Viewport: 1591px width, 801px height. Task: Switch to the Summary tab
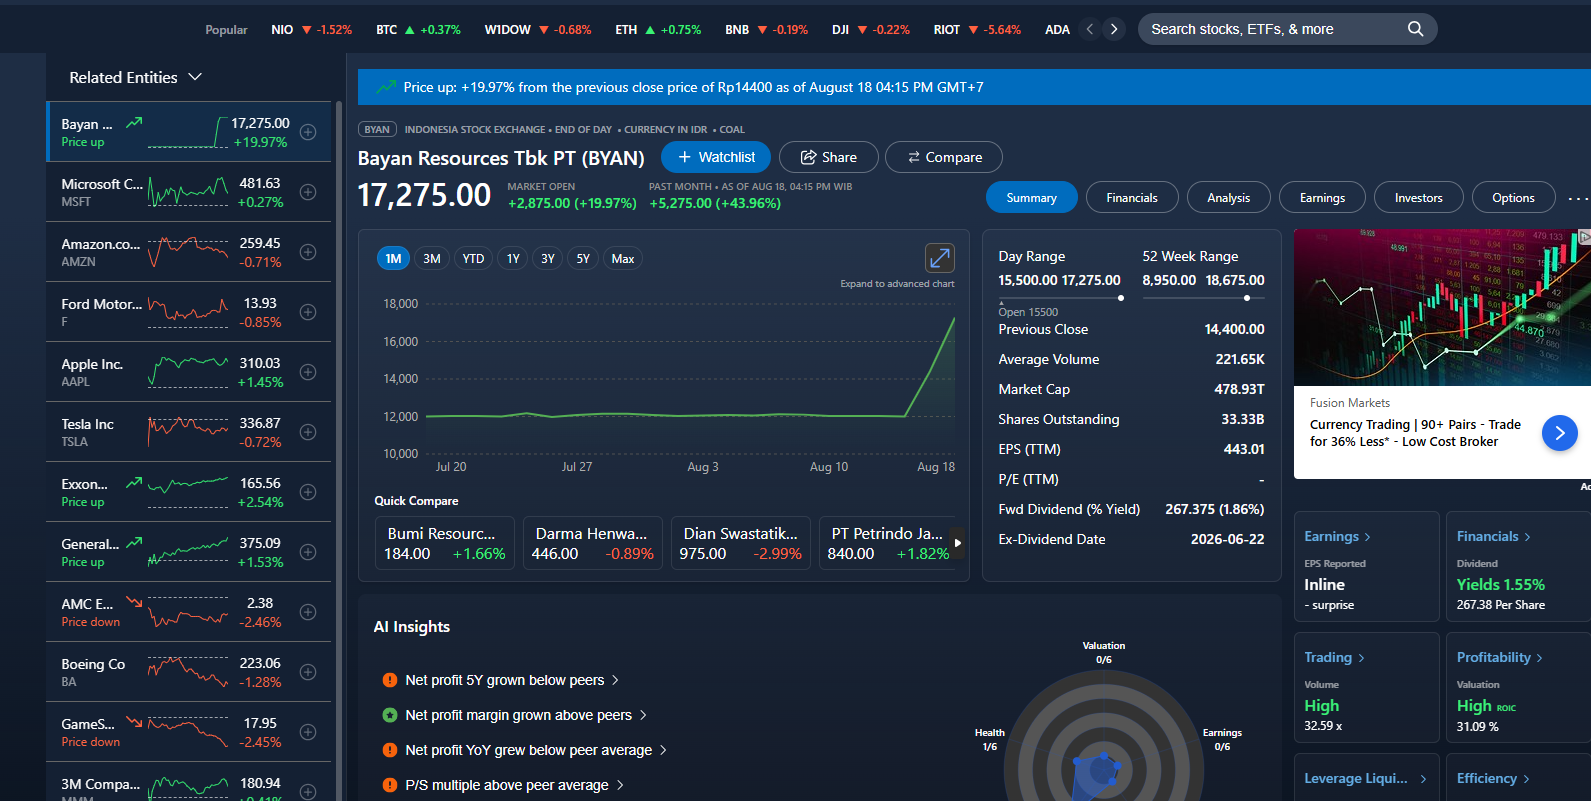point(1032,198)
